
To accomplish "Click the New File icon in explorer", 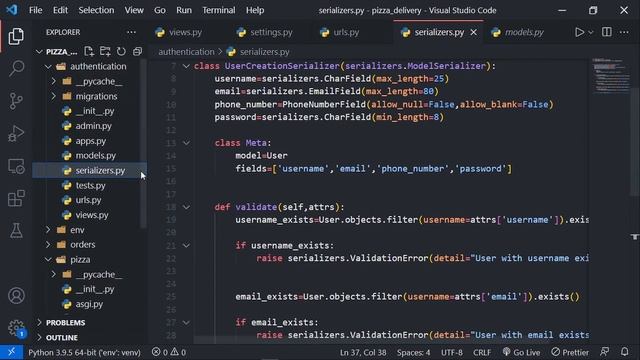I will click(89, 51).
